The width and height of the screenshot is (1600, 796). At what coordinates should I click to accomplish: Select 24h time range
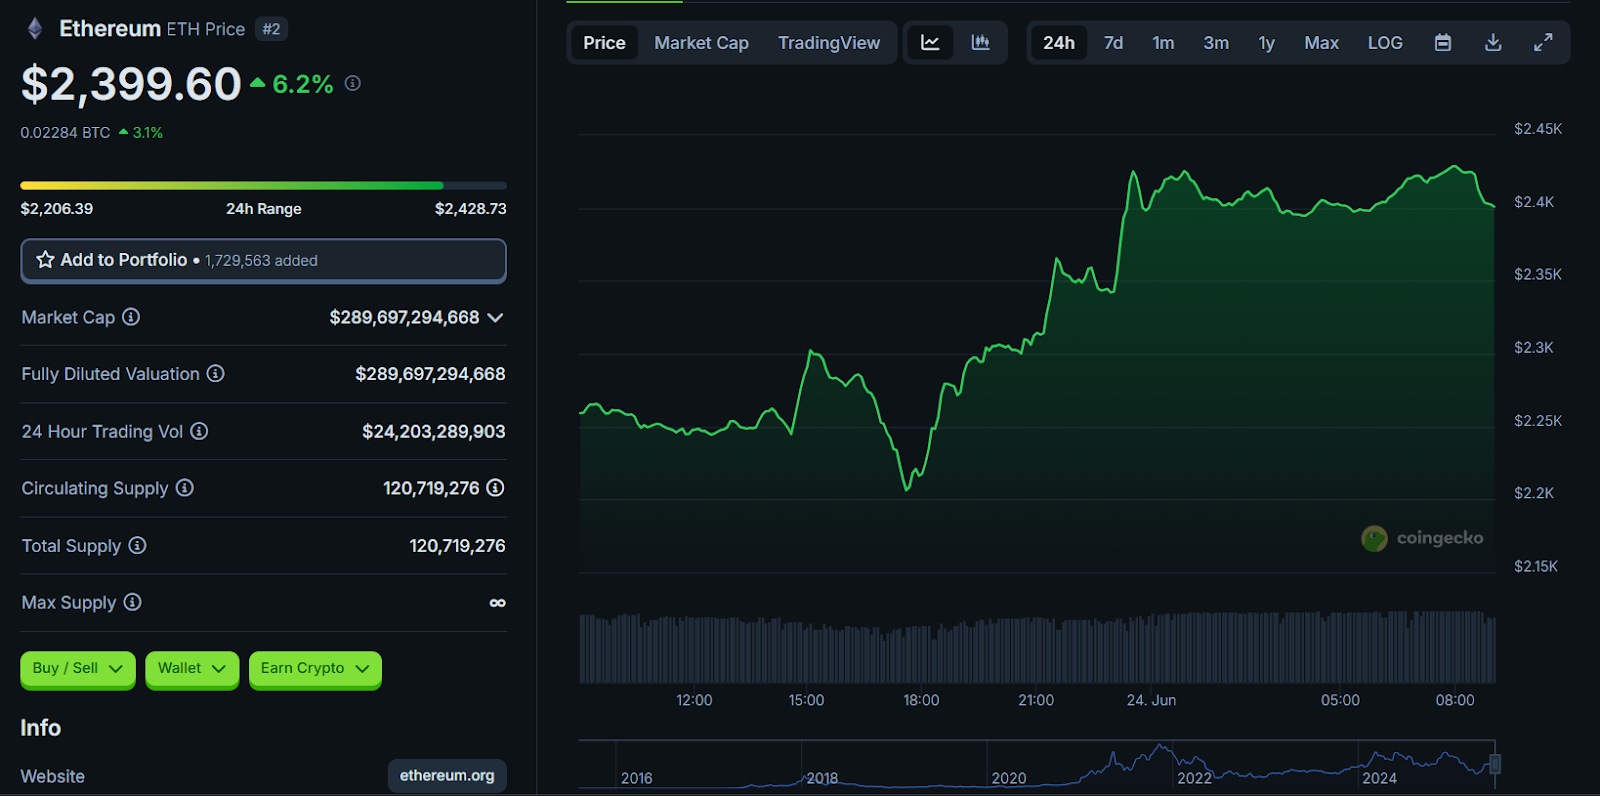pos(1059,43)
